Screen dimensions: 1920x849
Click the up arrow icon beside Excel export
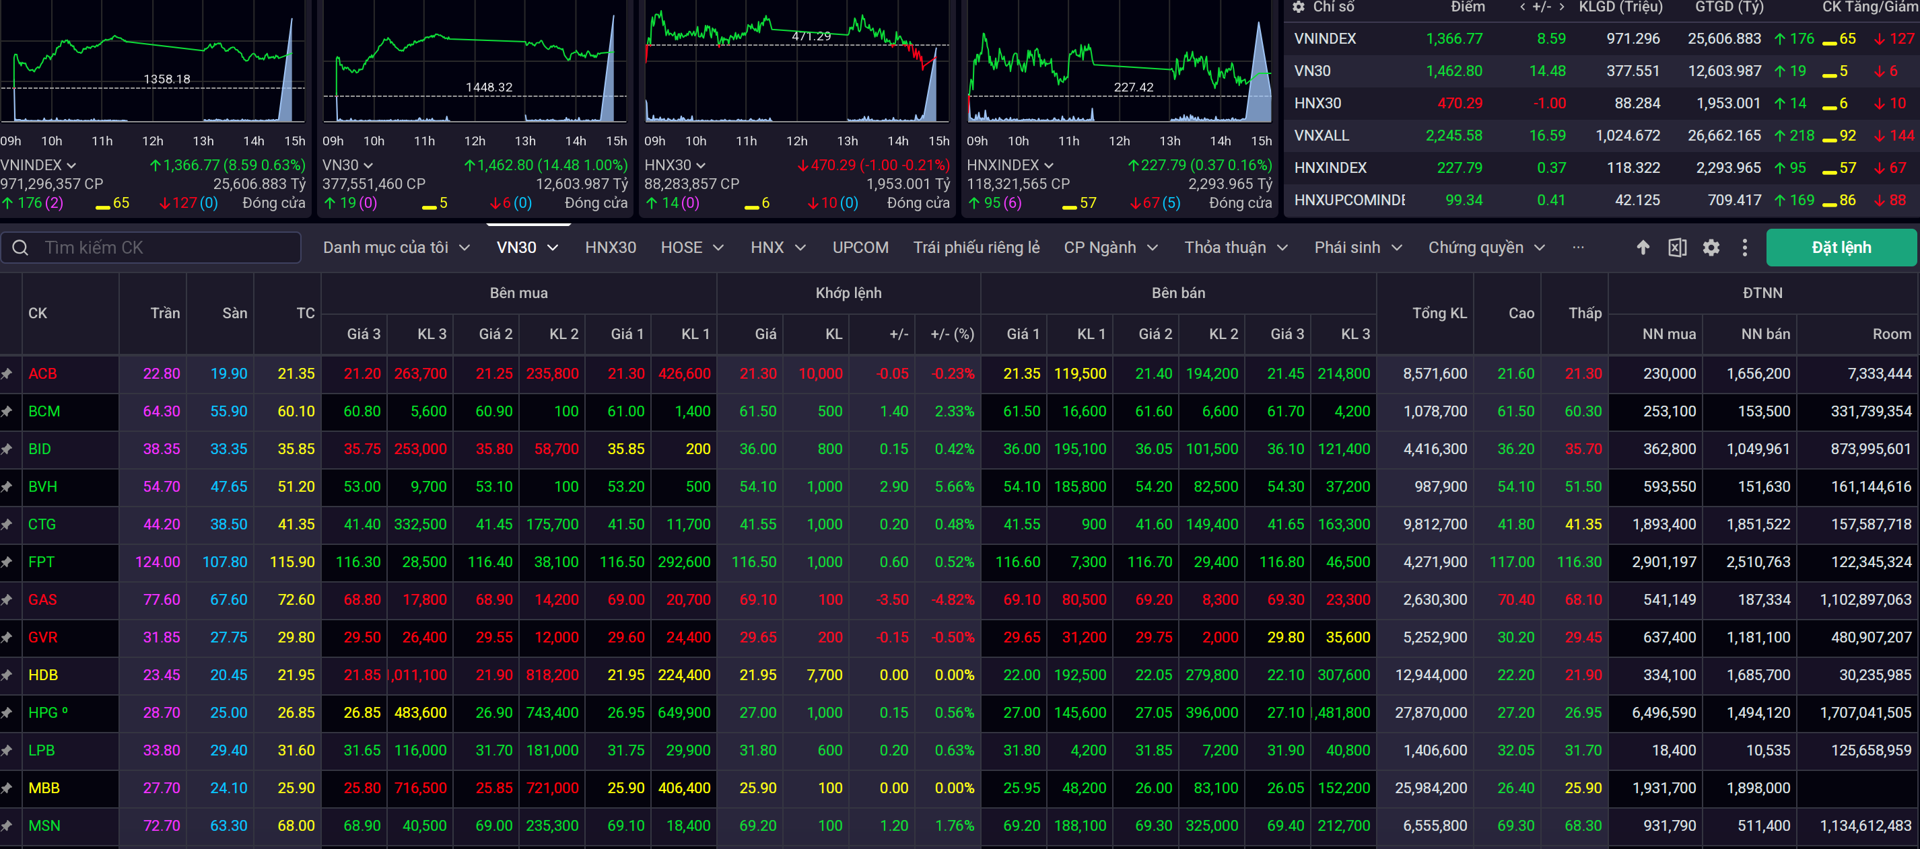click(x=1643, y=247)
